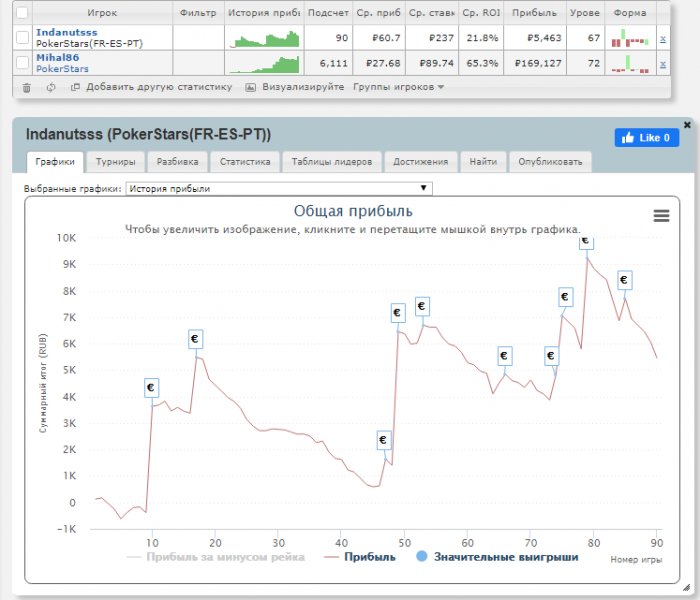This screenshot has width=700, height=600.
Task: Open the 'Статистика' tab
Action: (245, 162)
